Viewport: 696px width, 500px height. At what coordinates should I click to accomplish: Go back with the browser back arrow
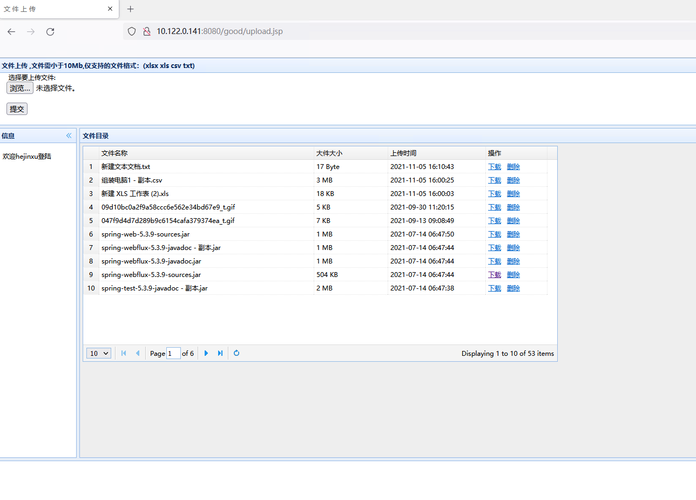(x=12, y=32)
